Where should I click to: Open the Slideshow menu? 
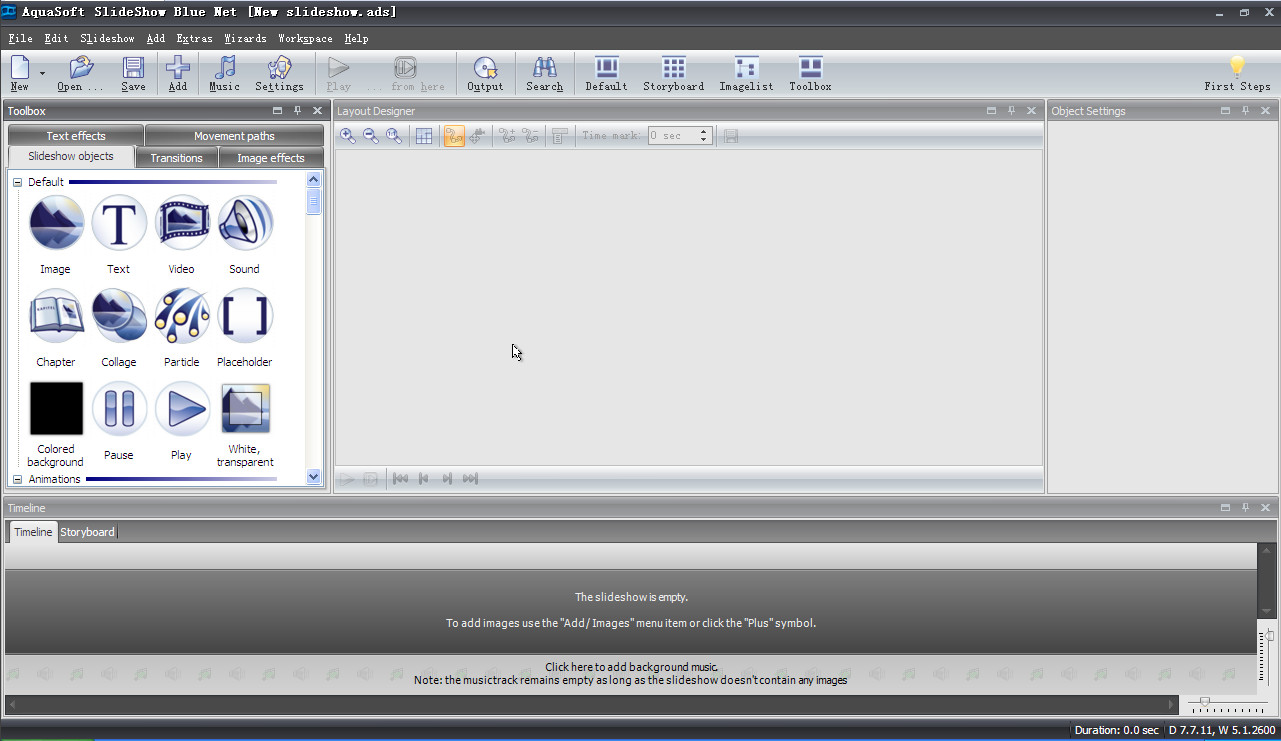(x=107, y=38)
